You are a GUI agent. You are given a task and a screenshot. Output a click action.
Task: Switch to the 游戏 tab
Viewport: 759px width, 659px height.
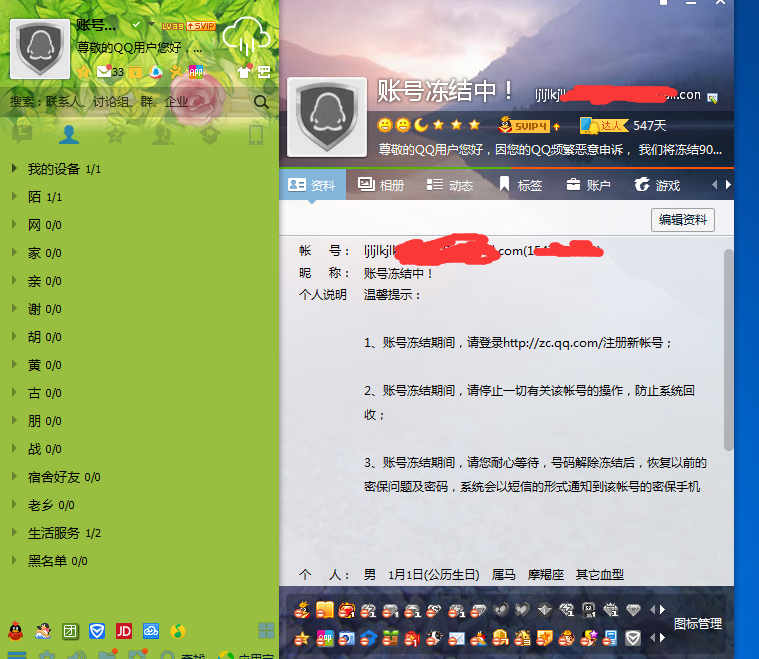(657, 185)
